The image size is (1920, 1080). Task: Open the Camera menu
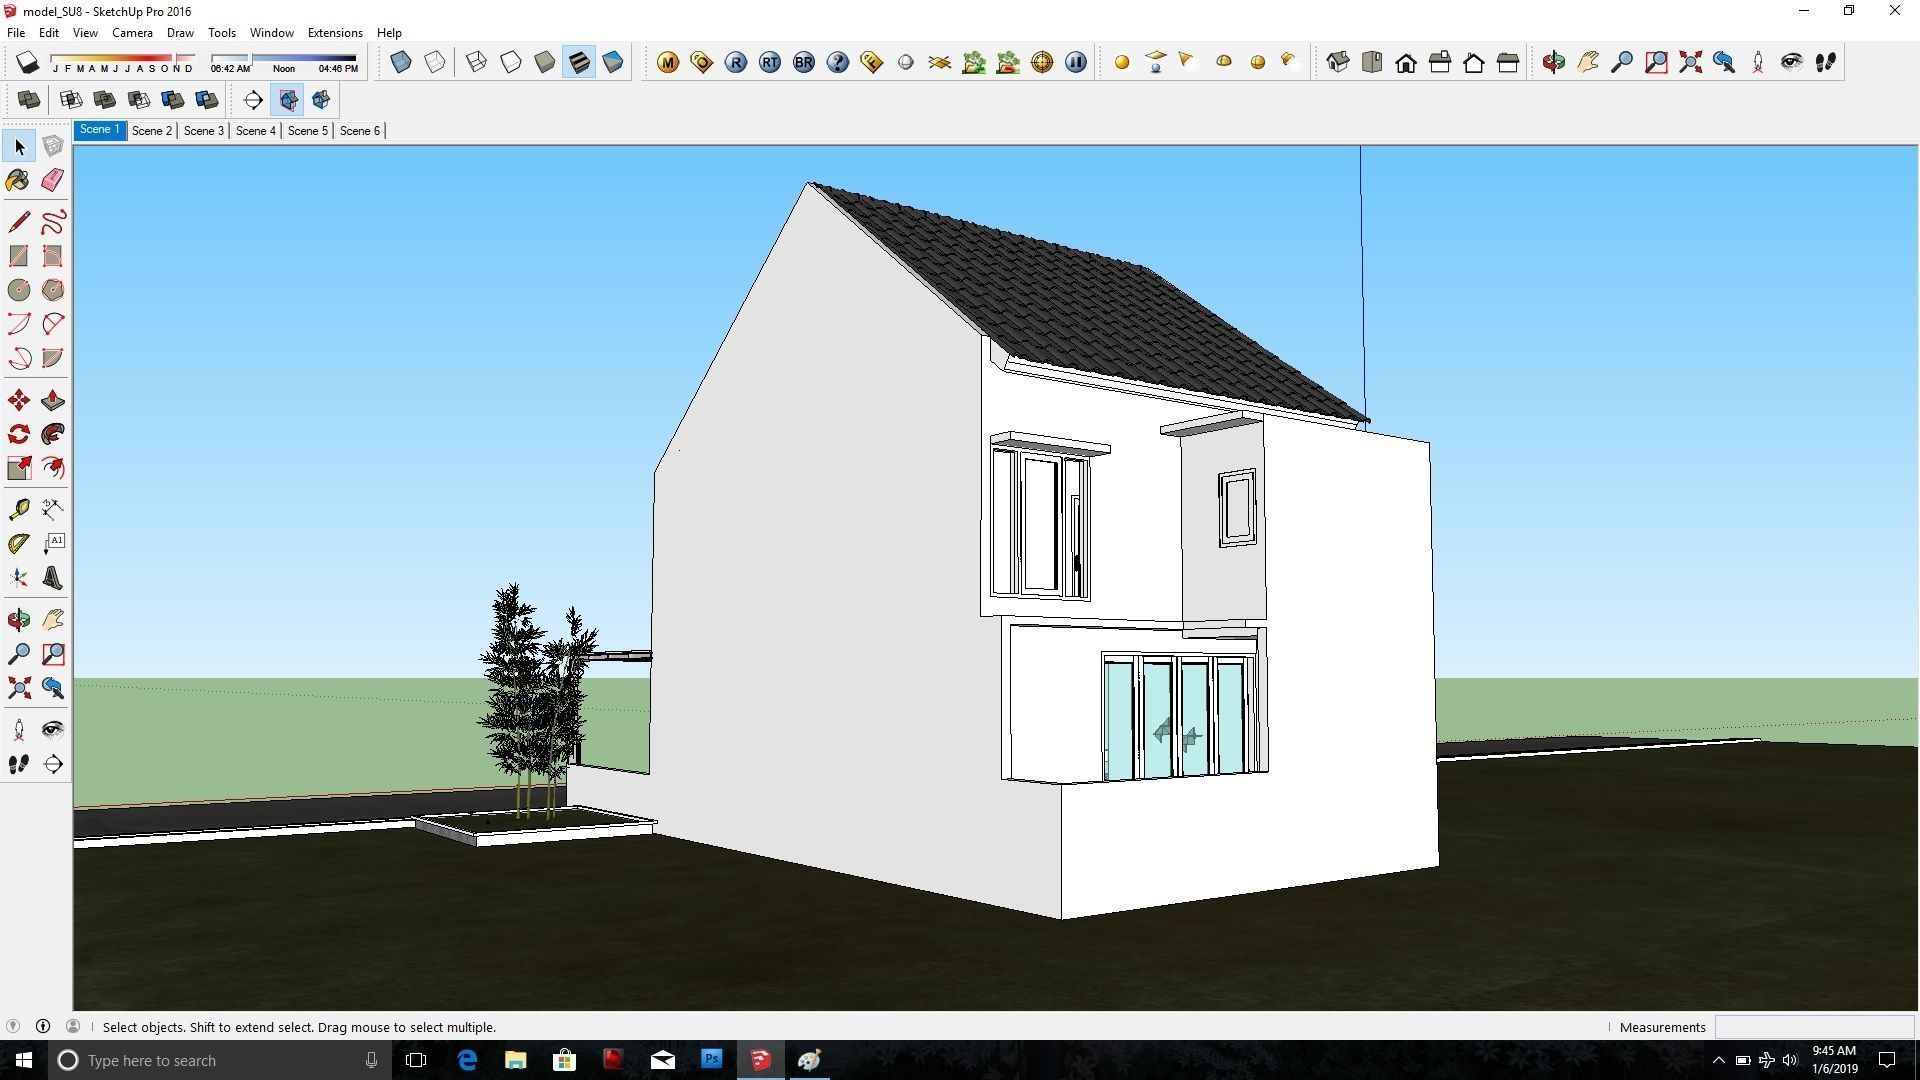click(x=132, y=32)
